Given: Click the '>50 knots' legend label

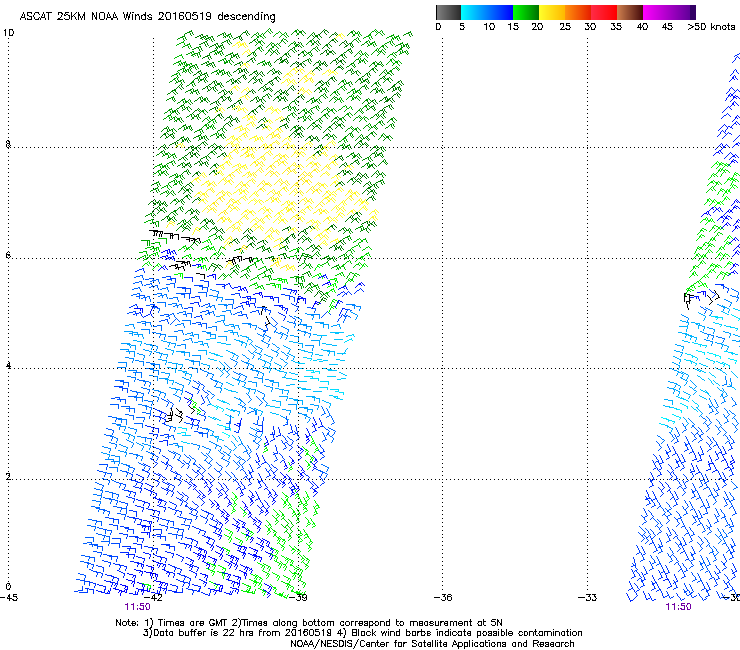Looking at the screenshot, I should tap(711, 27).
